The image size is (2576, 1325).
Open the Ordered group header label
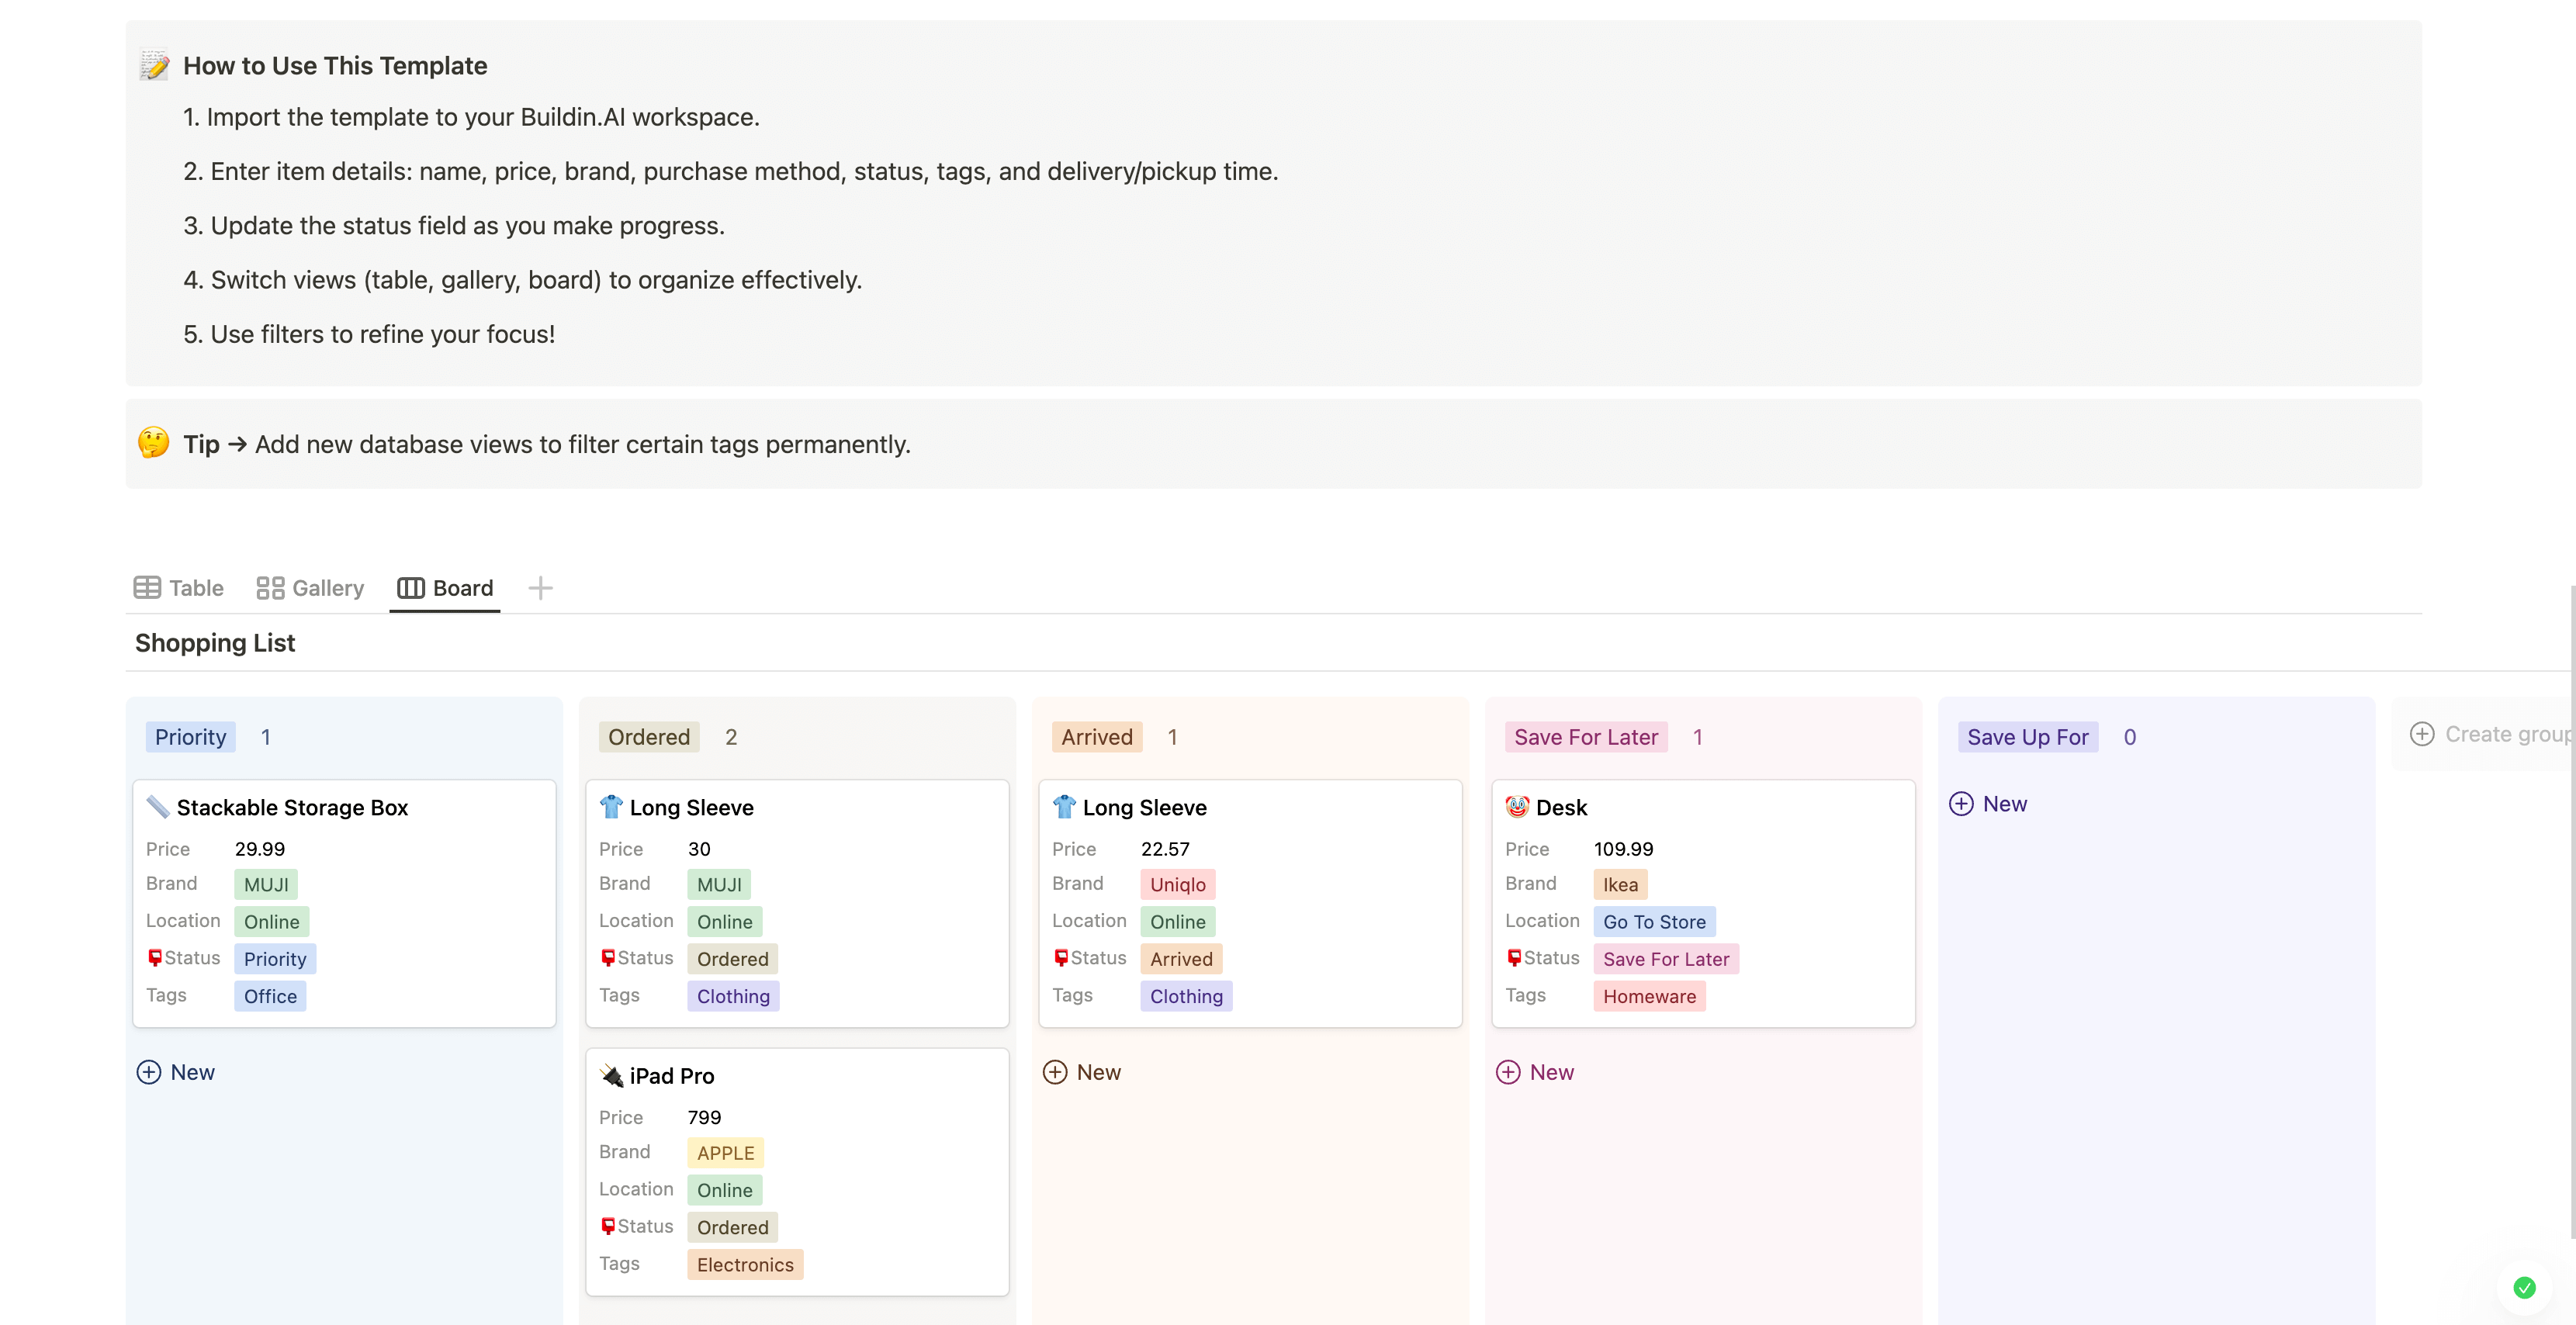[649, 737]
